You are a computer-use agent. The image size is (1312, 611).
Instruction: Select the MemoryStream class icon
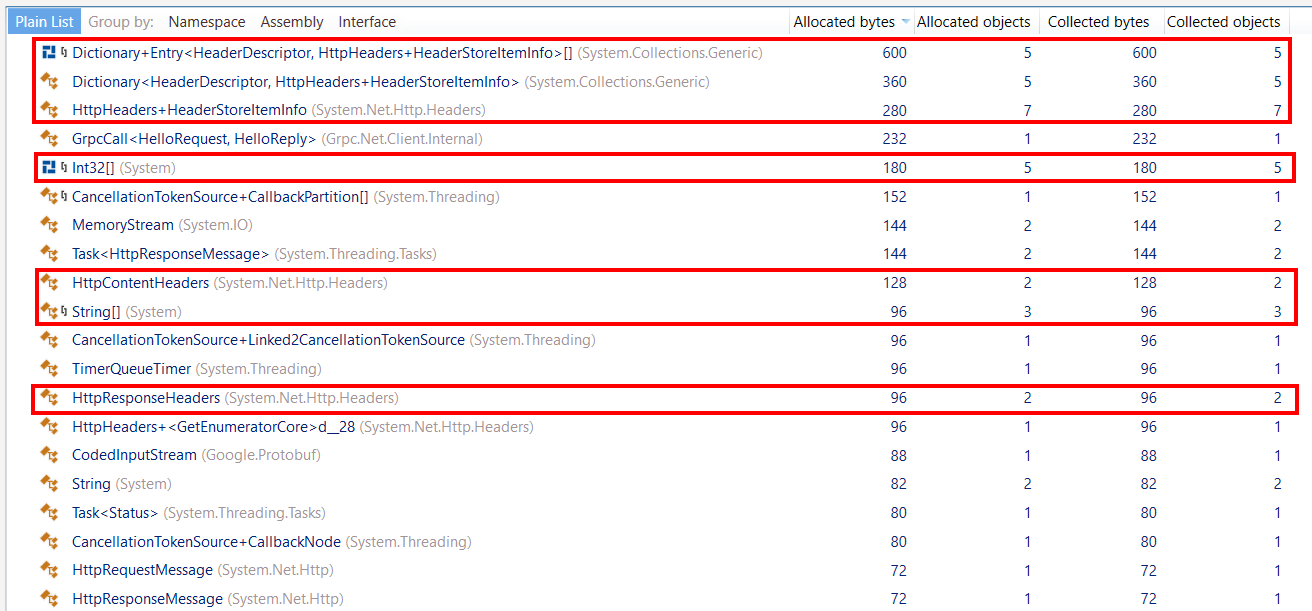click(x=48, y=225)
